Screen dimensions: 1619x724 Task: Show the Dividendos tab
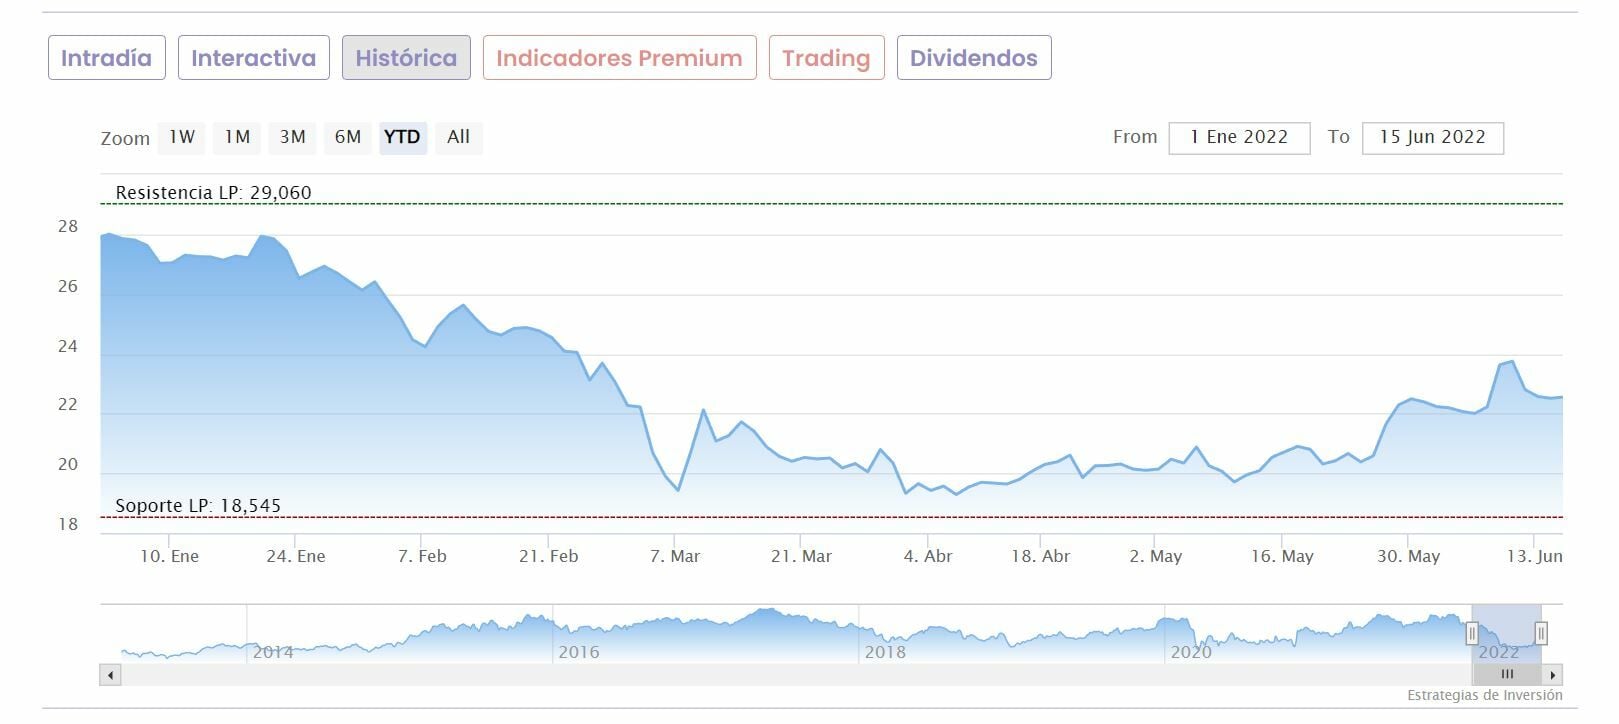click(x=973, y=58)
